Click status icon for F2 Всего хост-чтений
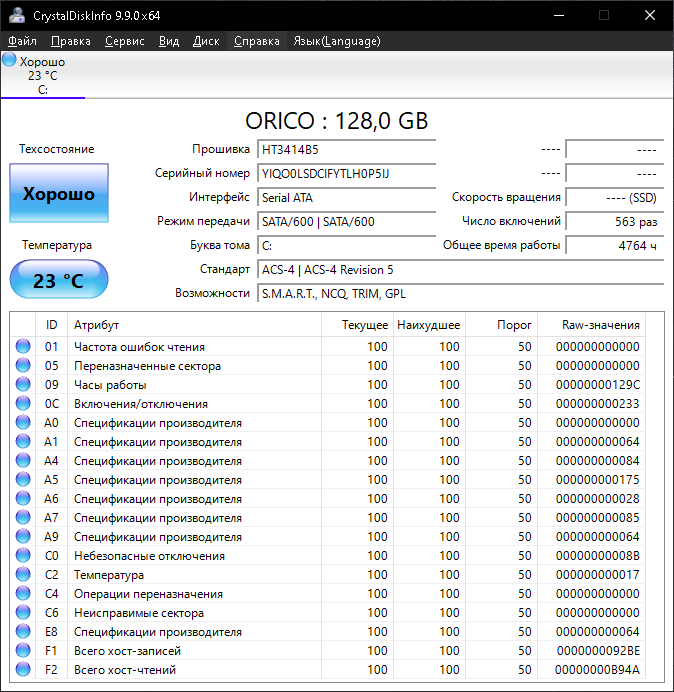The image size is (674, 692). (x=23, y=669)
